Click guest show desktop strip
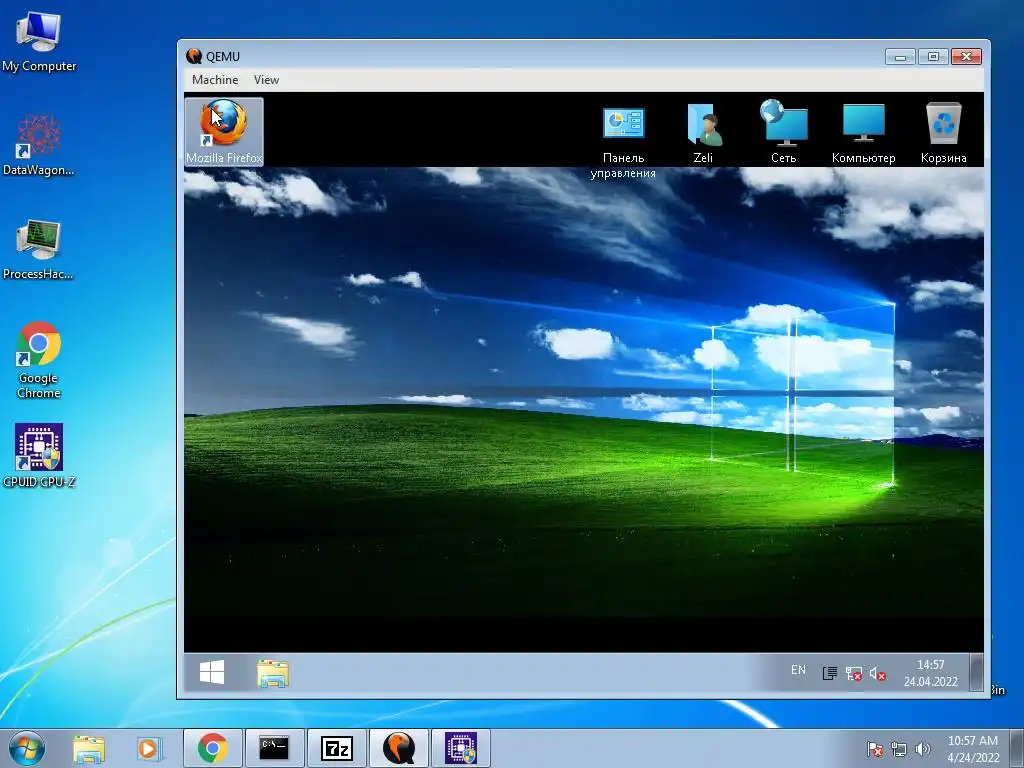The image size is (1024, 768). click(x=976, y=673)
